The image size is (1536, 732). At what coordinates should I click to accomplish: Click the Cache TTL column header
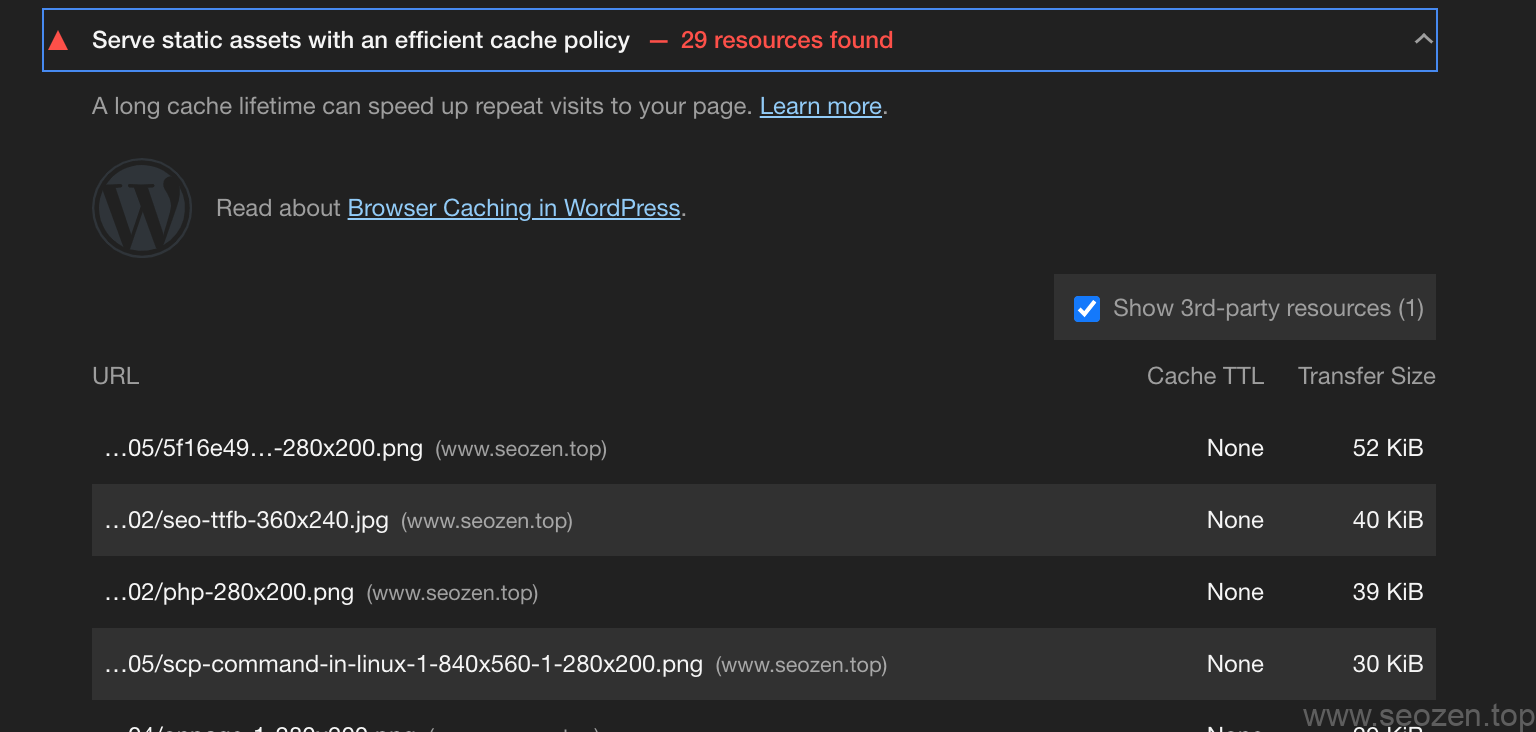(1205, 376)
